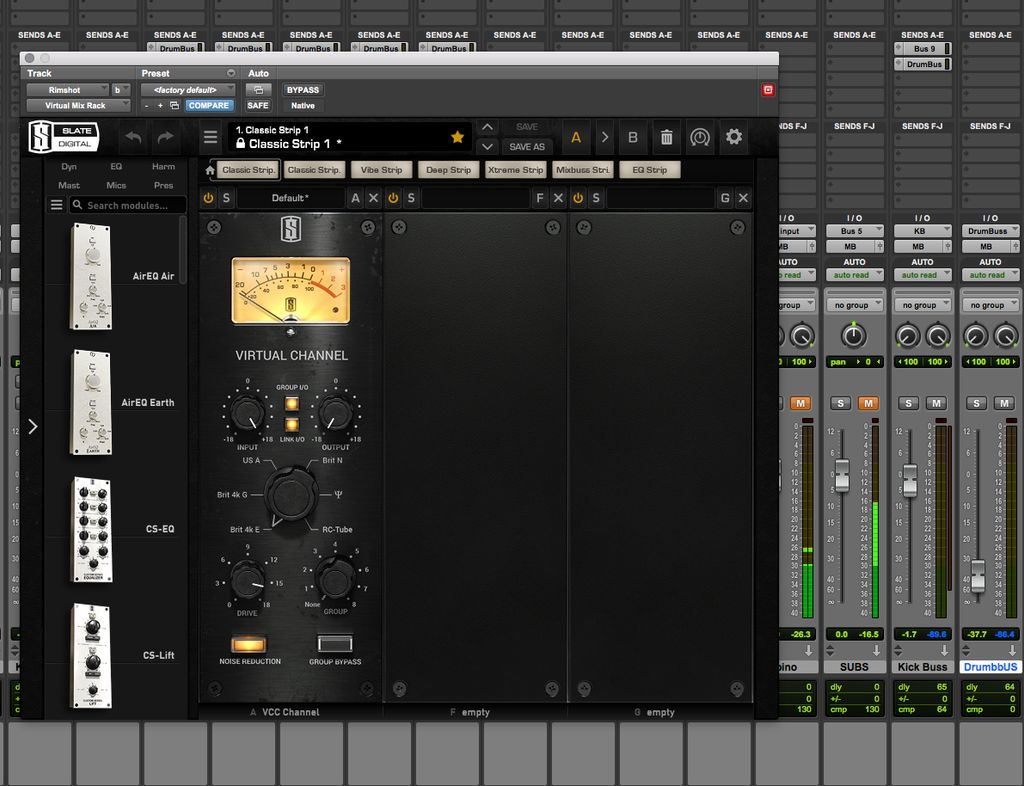This screenshot has width=1024, height=786.
Task: Open the Preset section menu arrow
Action: tap(231, 73)
